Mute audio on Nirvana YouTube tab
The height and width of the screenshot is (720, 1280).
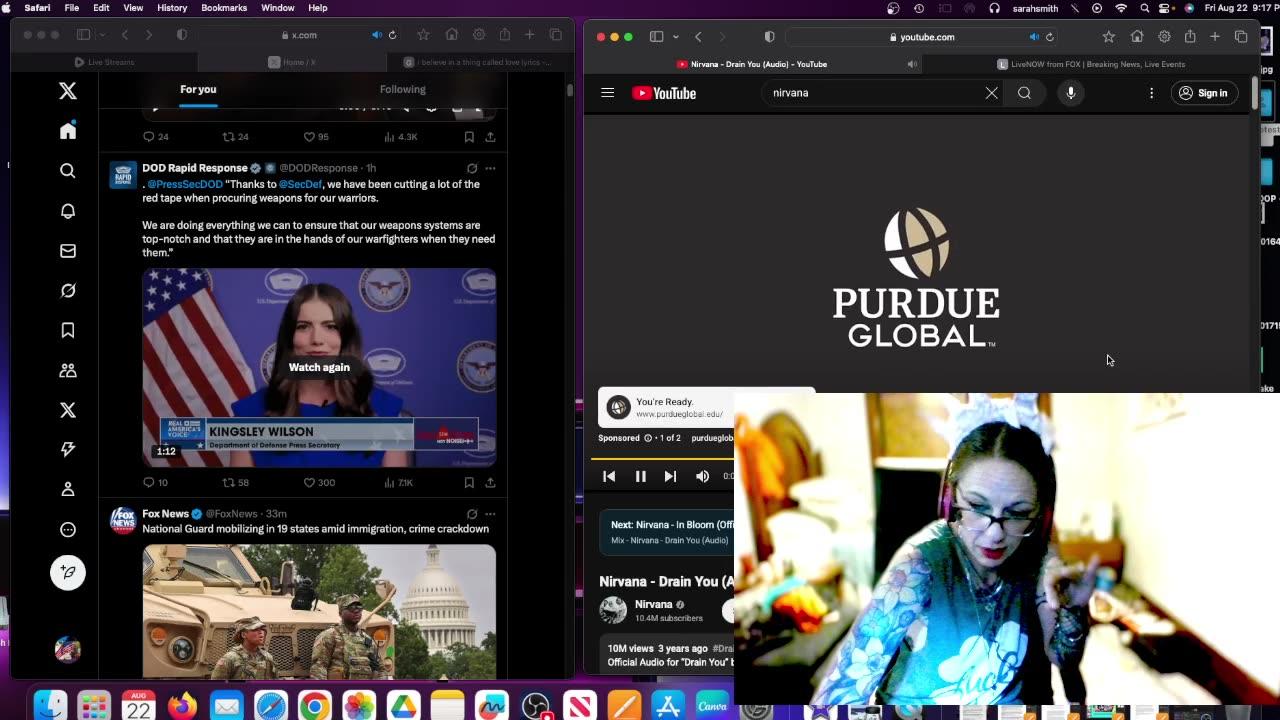pos(911,64)
